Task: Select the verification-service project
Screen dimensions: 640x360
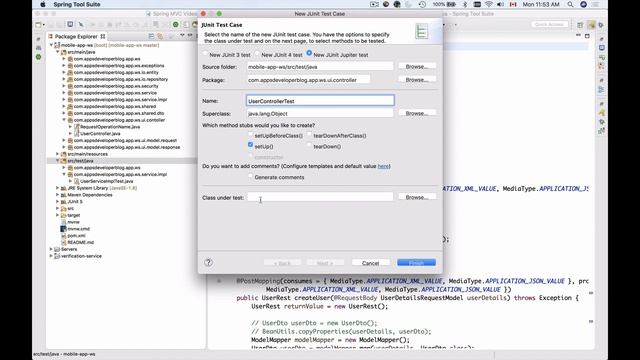Action: (81, 256)
